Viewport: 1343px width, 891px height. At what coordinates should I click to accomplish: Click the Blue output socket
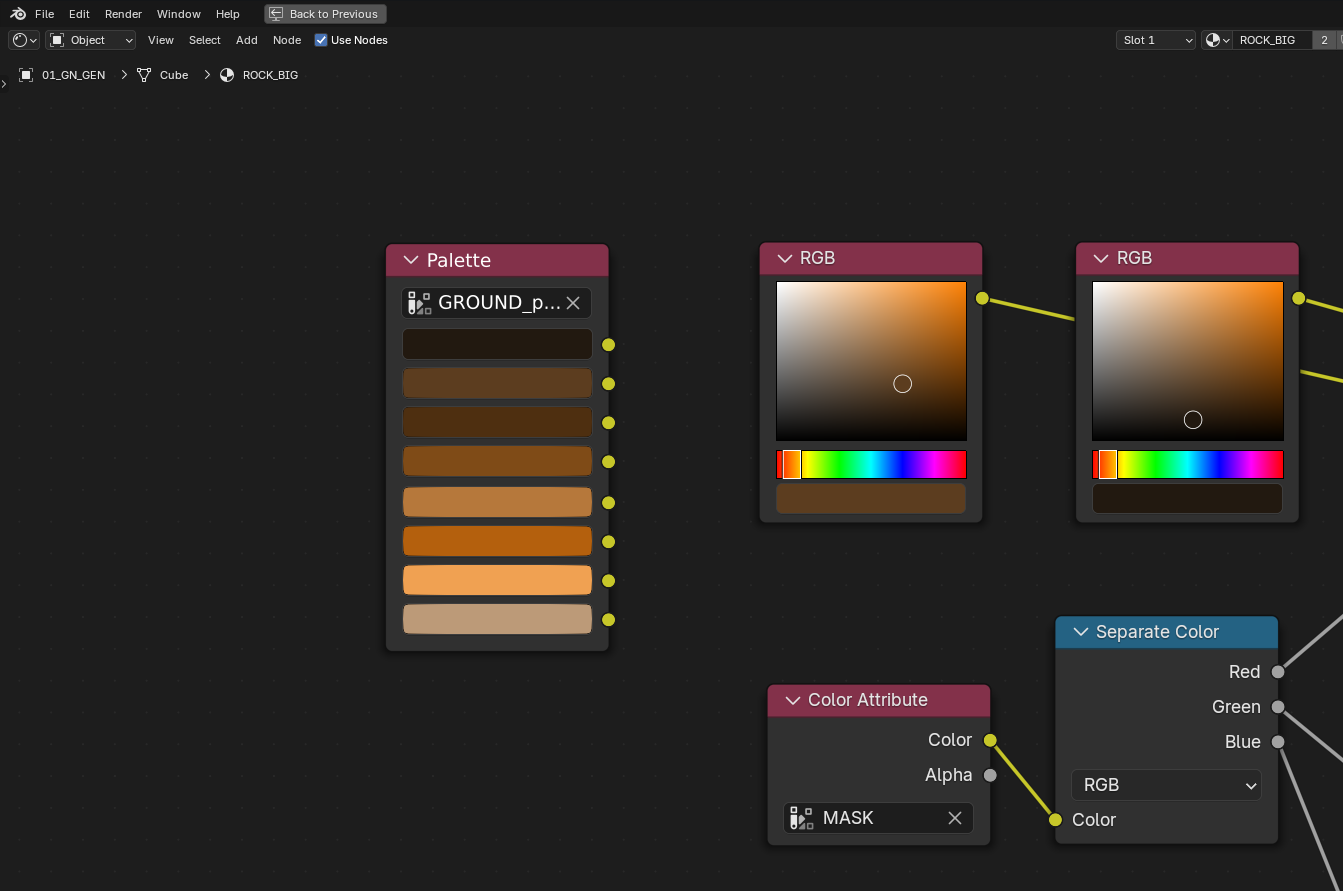[x=1278, y=742]
